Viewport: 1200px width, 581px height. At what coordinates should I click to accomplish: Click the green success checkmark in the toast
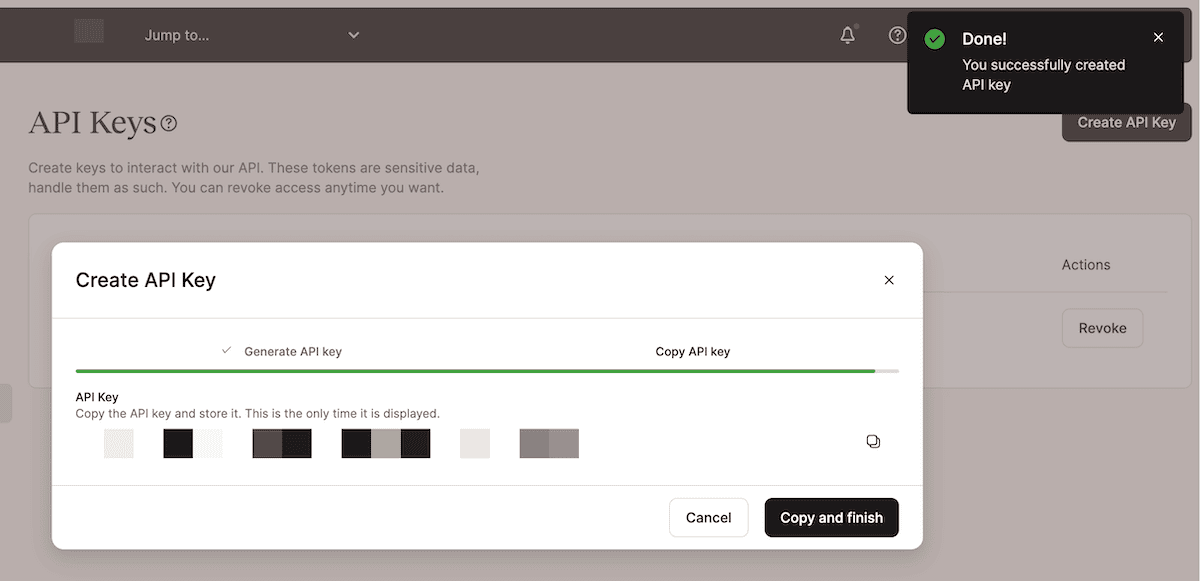(935, 39)
